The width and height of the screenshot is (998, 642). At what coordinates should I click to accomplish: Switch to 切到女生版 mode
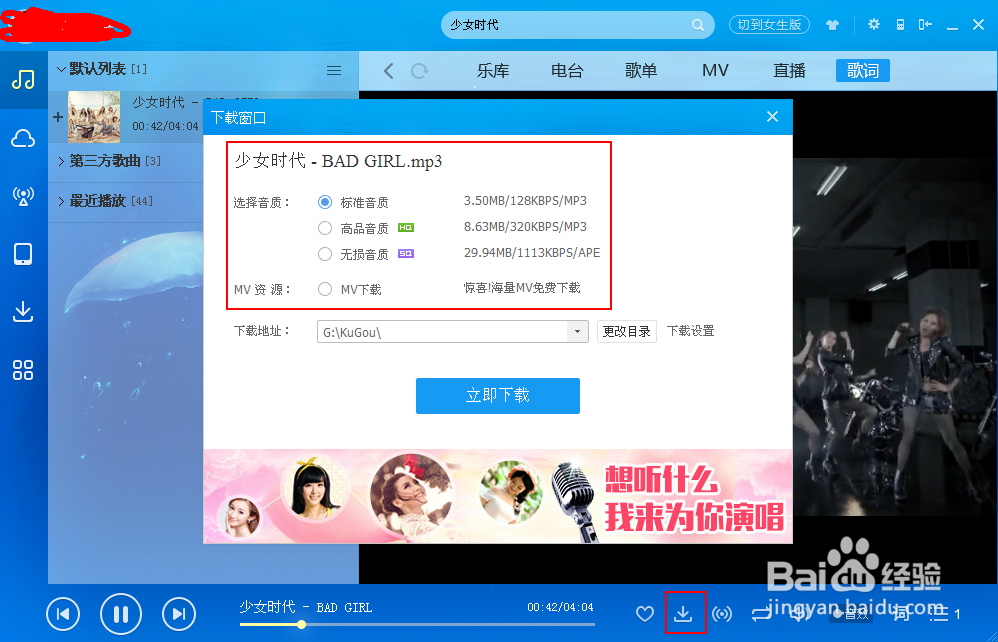click(769, 25)
